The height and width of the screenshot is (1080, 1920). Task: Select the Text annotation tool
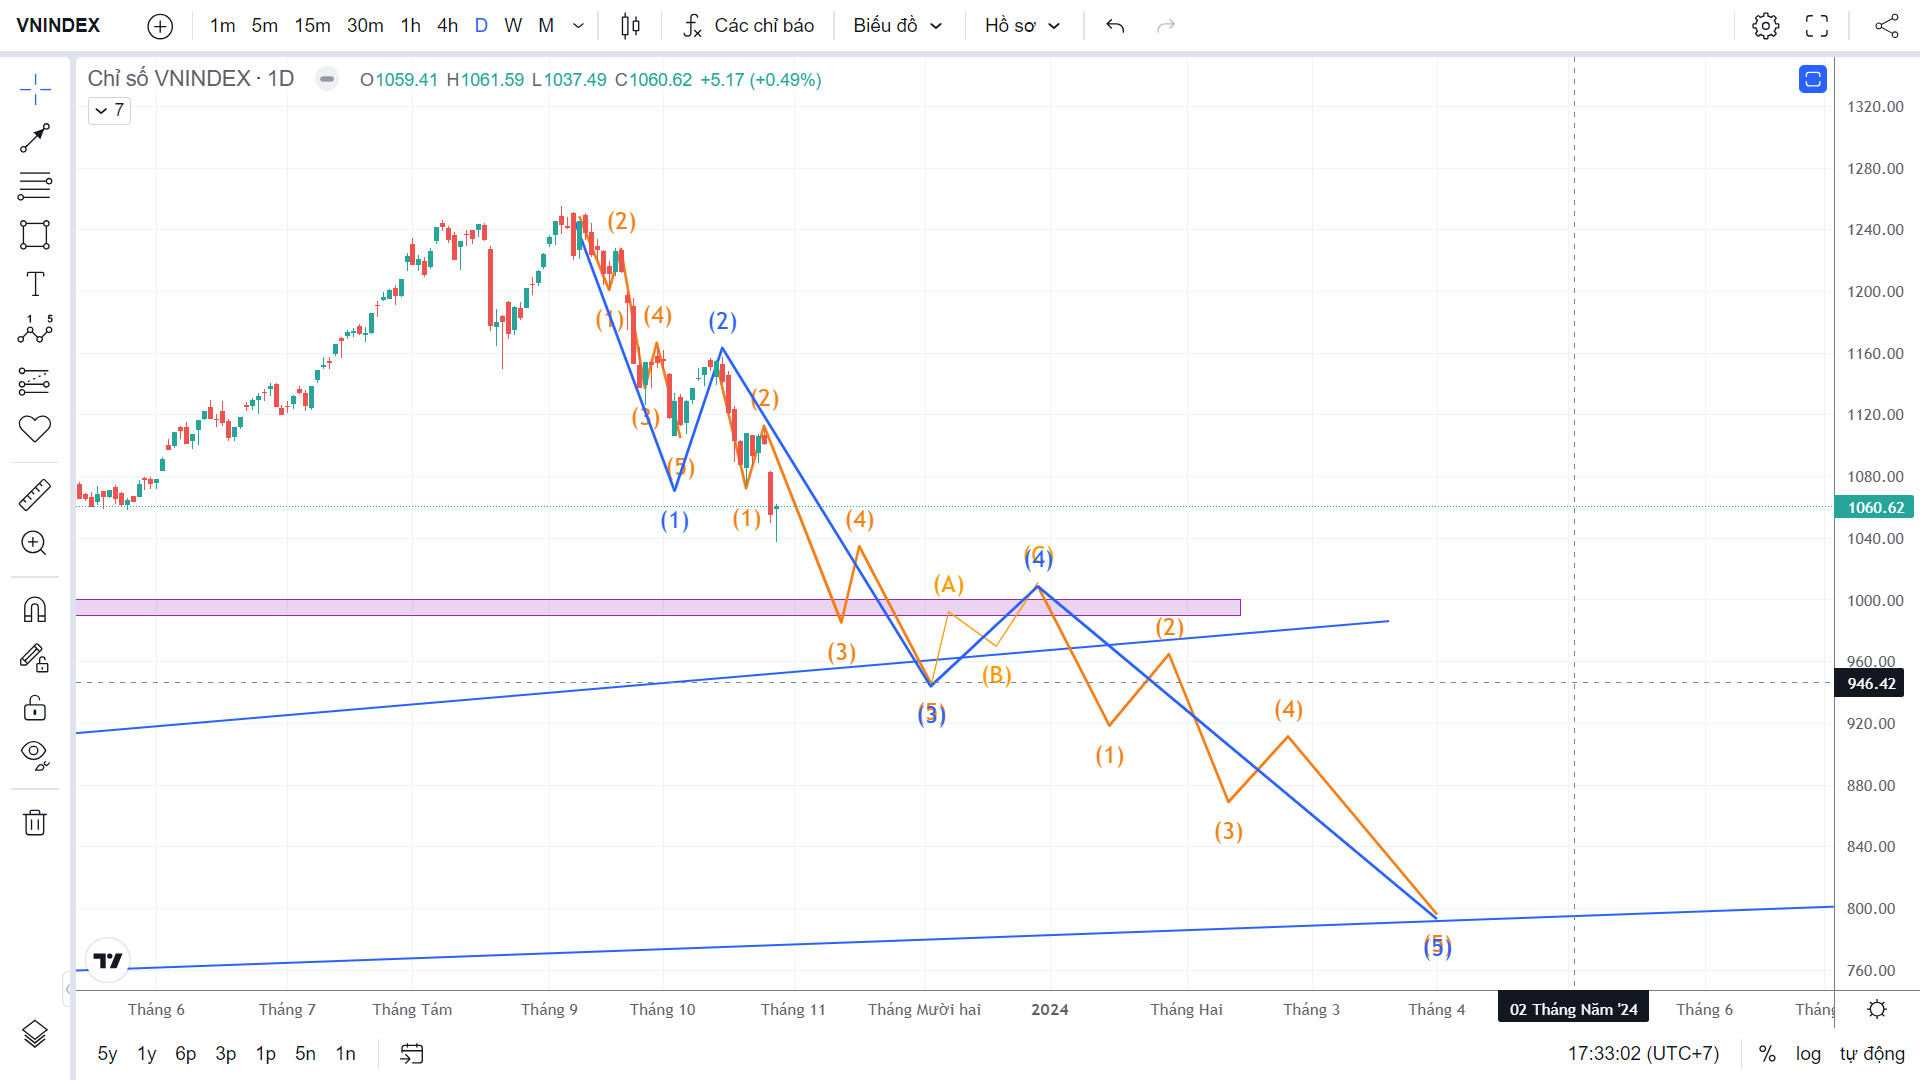[x=35, y=284]
